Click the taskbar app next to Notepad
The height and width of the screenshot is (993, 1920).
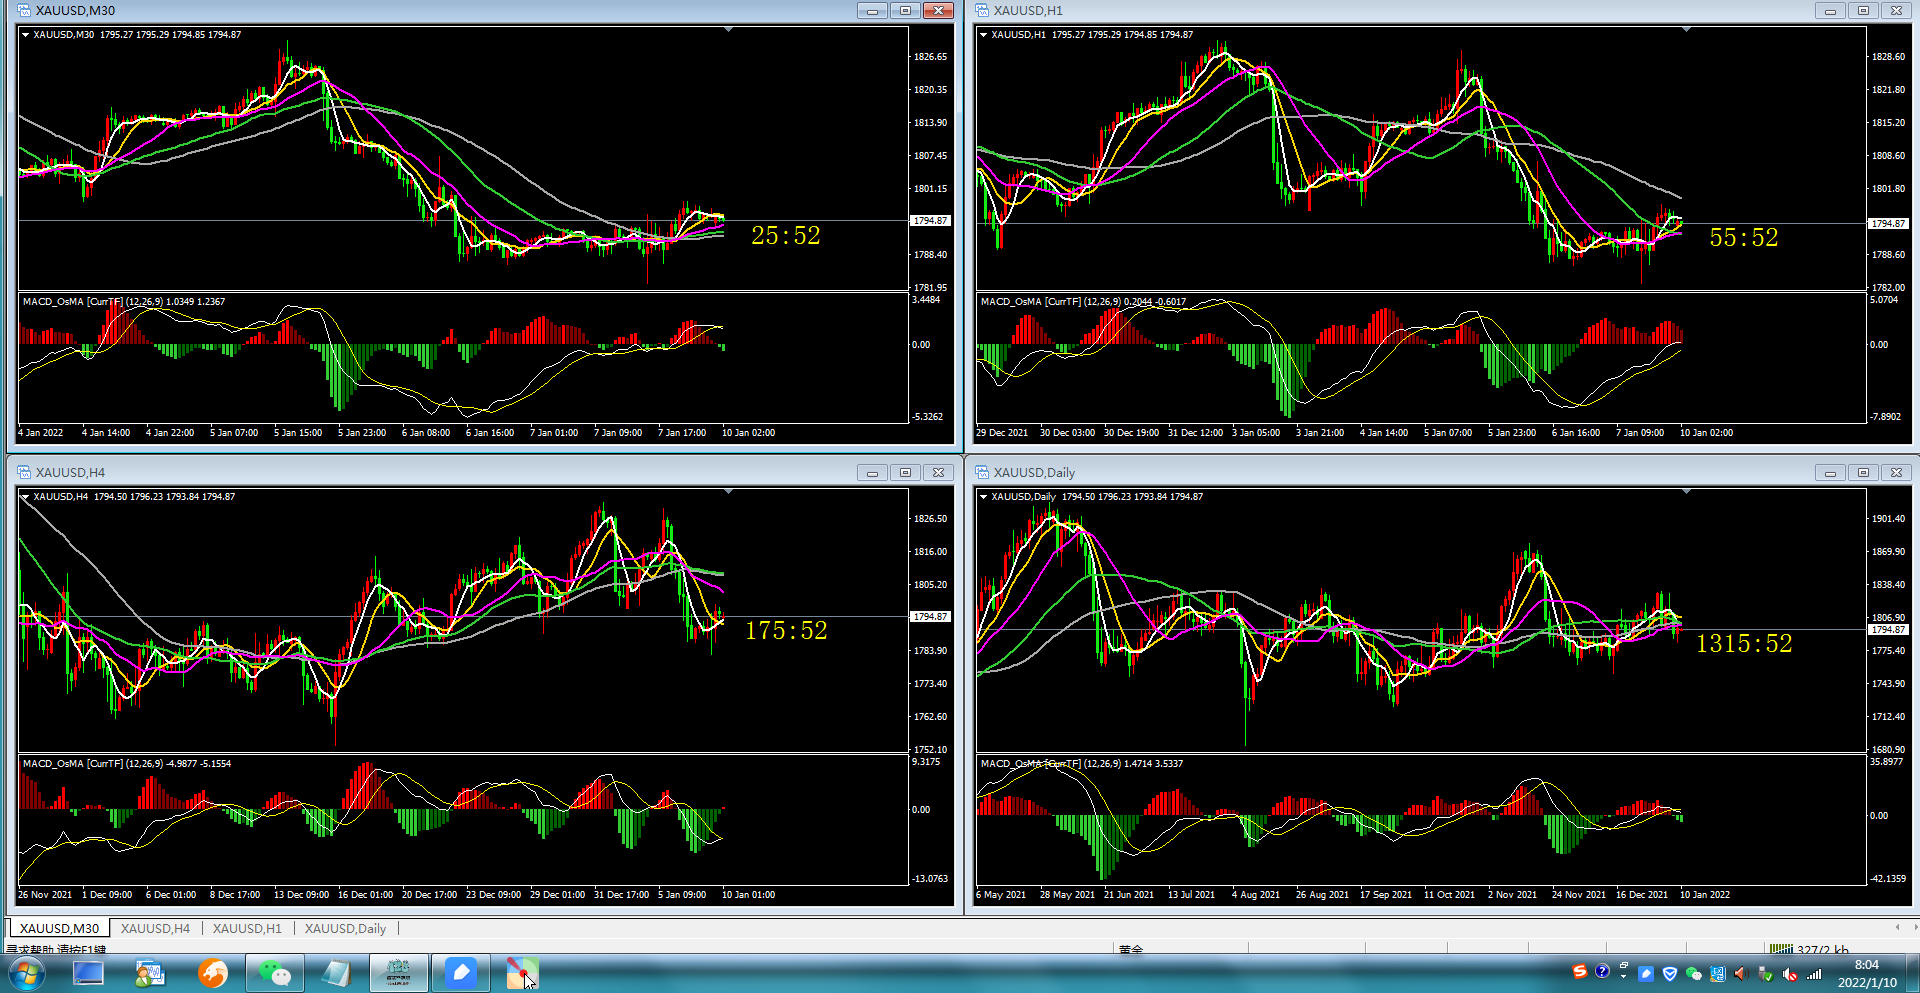399,973
